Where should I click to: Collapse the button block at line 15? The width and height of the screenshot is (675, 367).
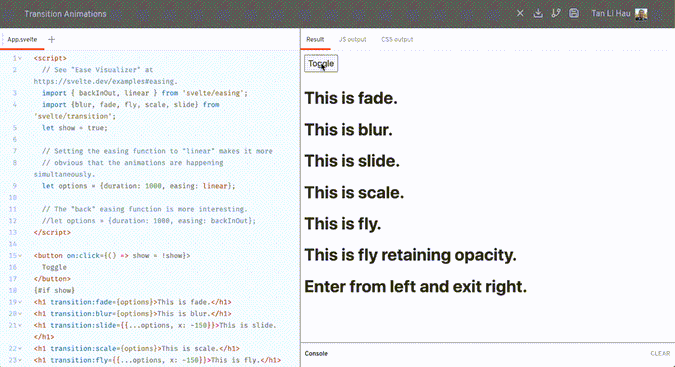point(20,256)
